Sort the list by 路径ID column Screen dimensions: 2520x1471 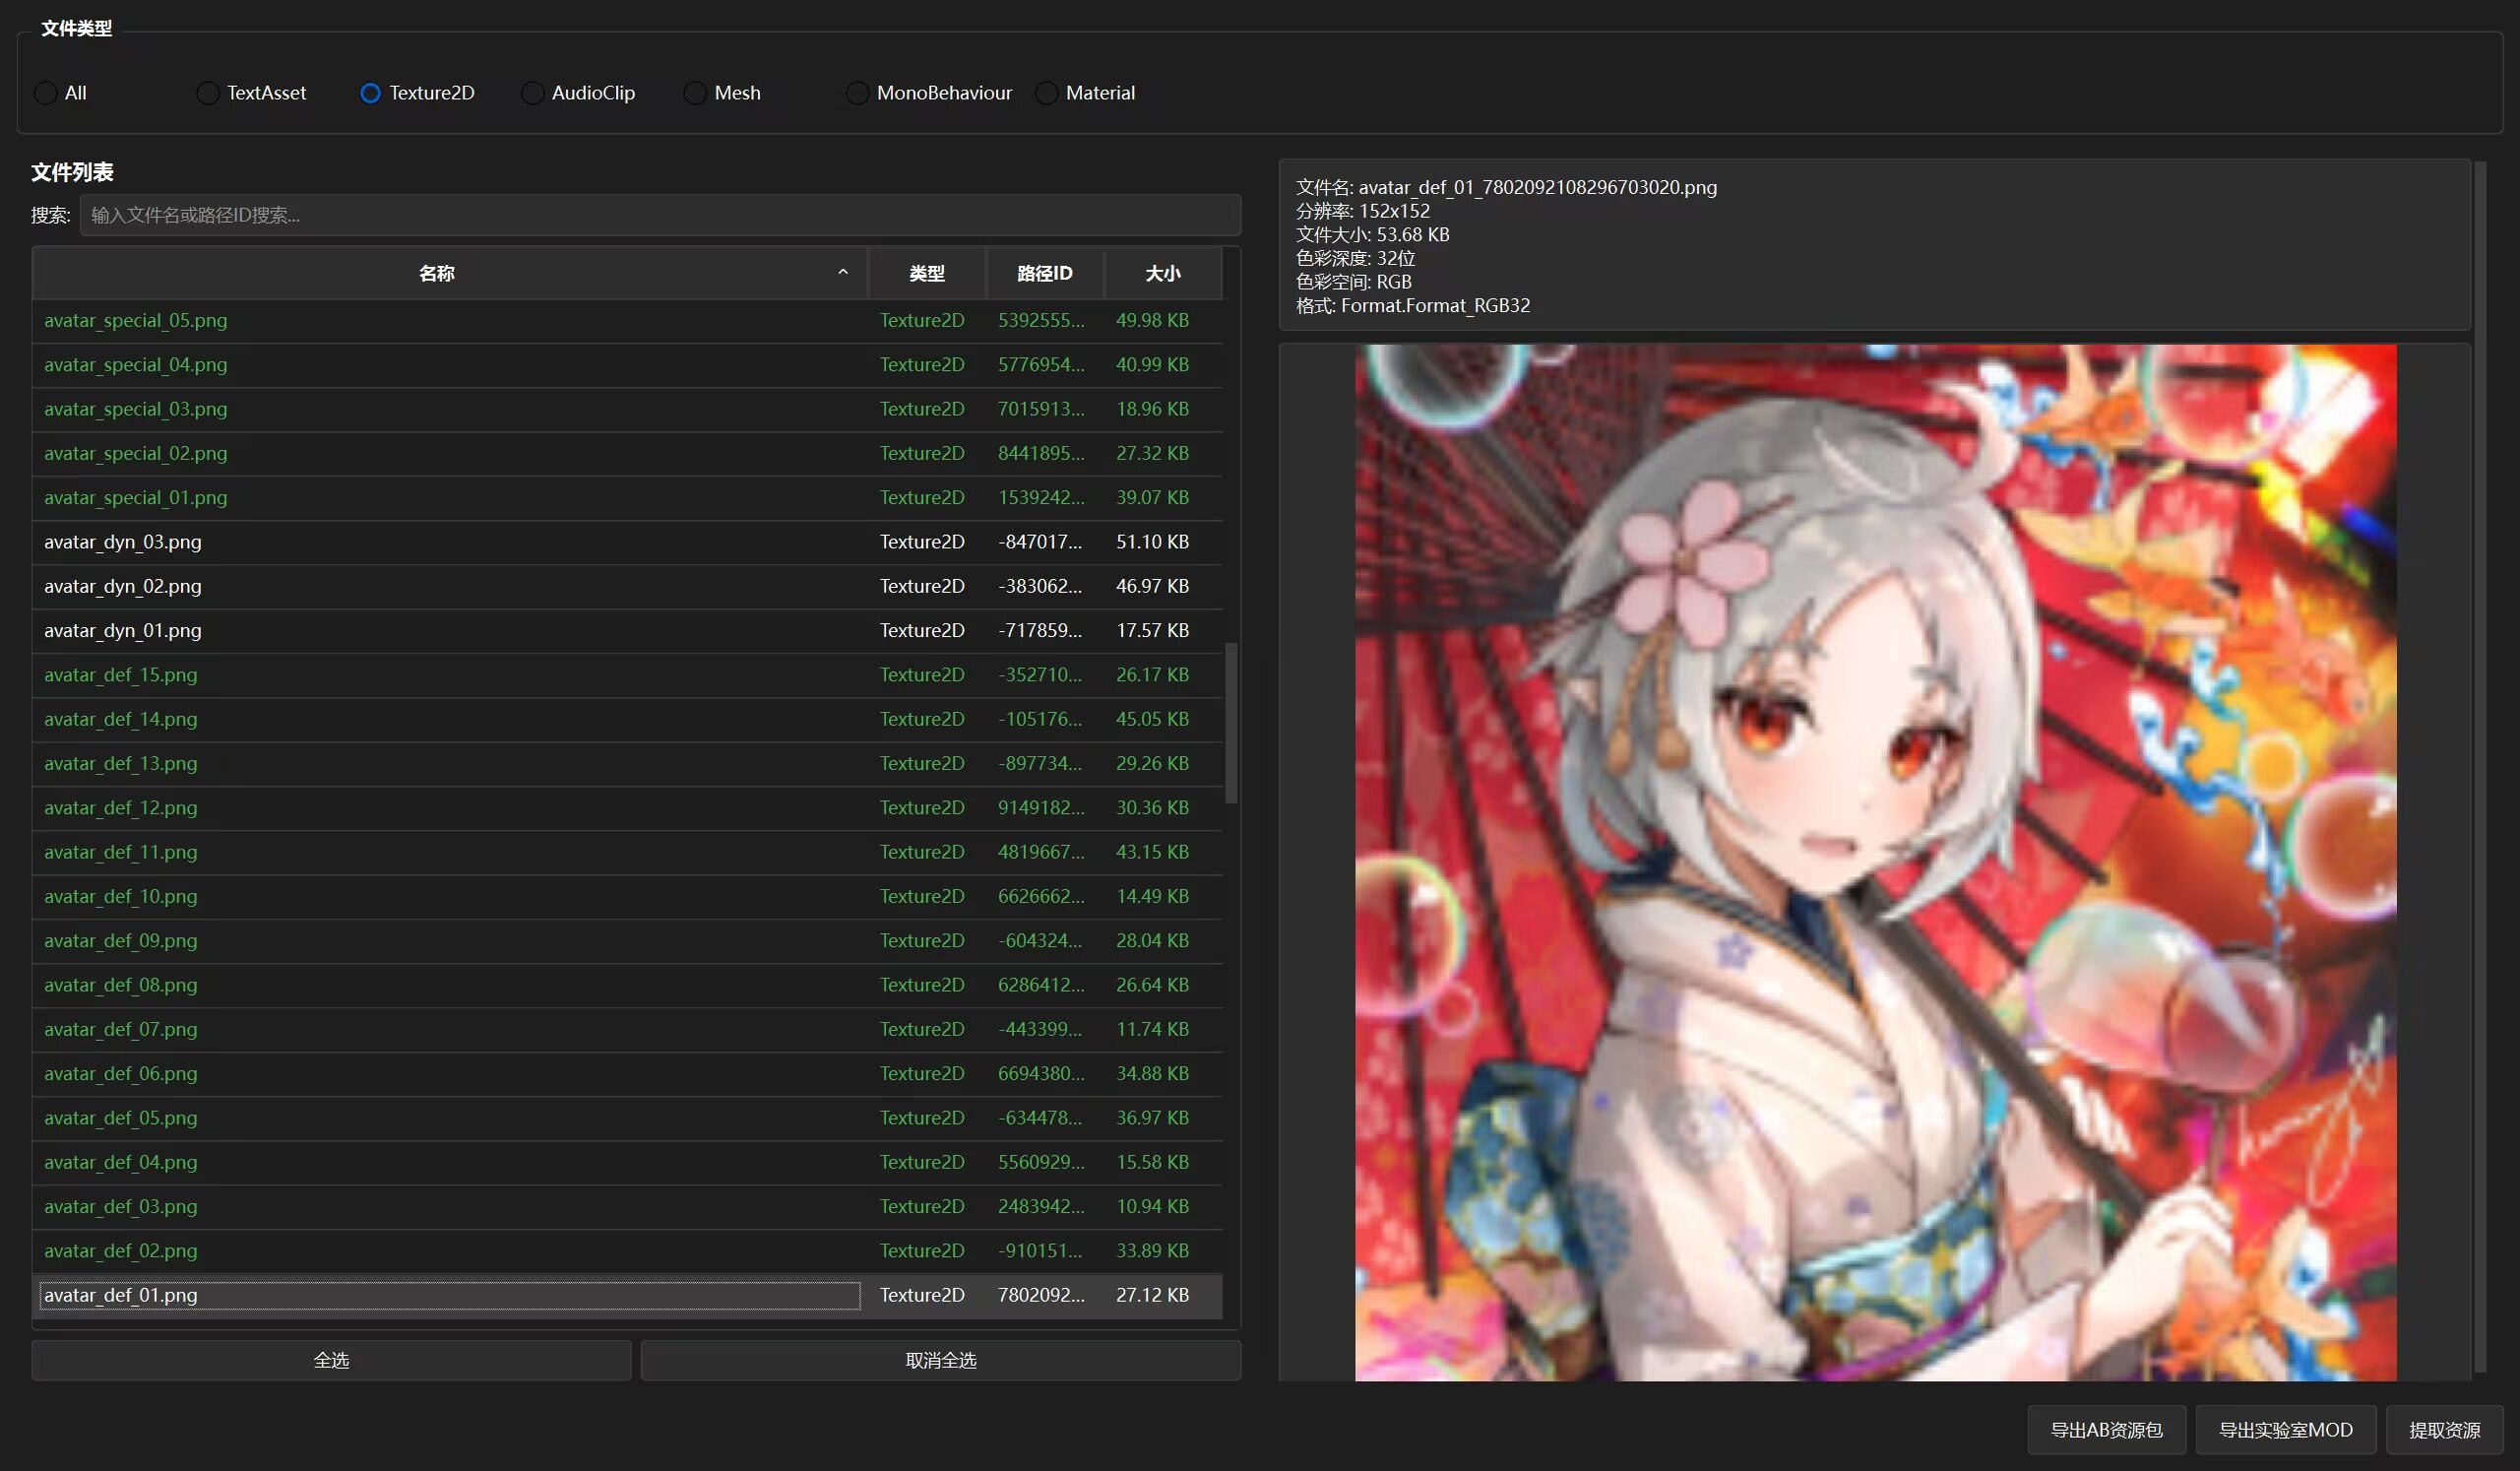coord(1043,272)
